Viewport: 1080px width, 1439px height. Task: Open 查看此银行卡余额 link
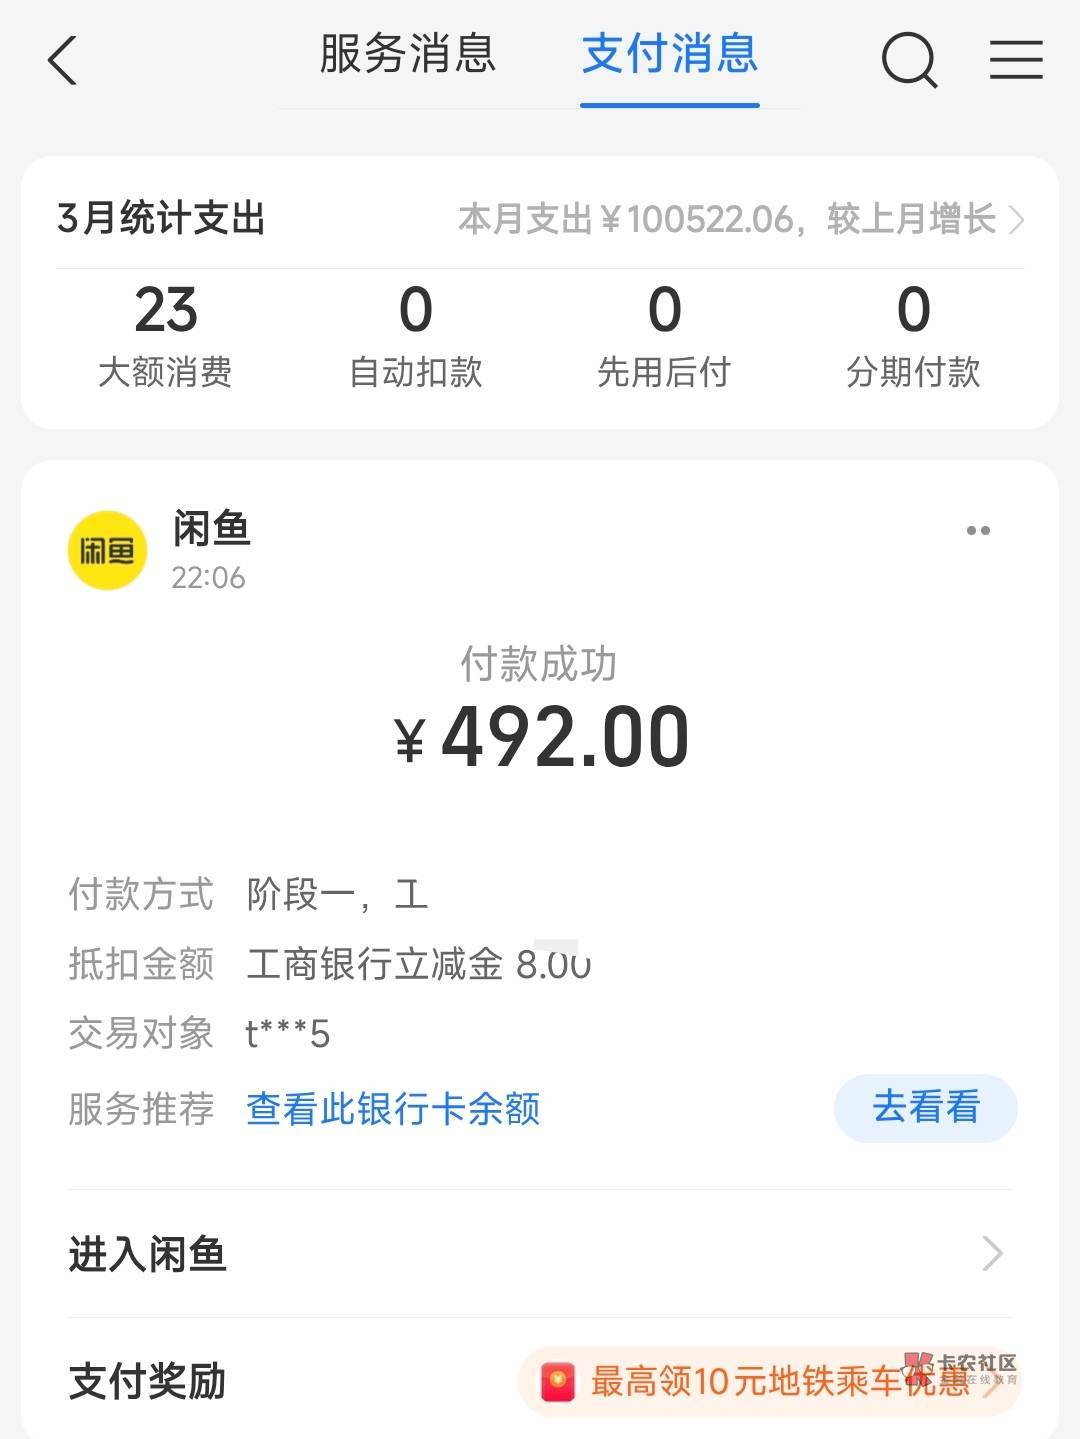pos(393,1108)
